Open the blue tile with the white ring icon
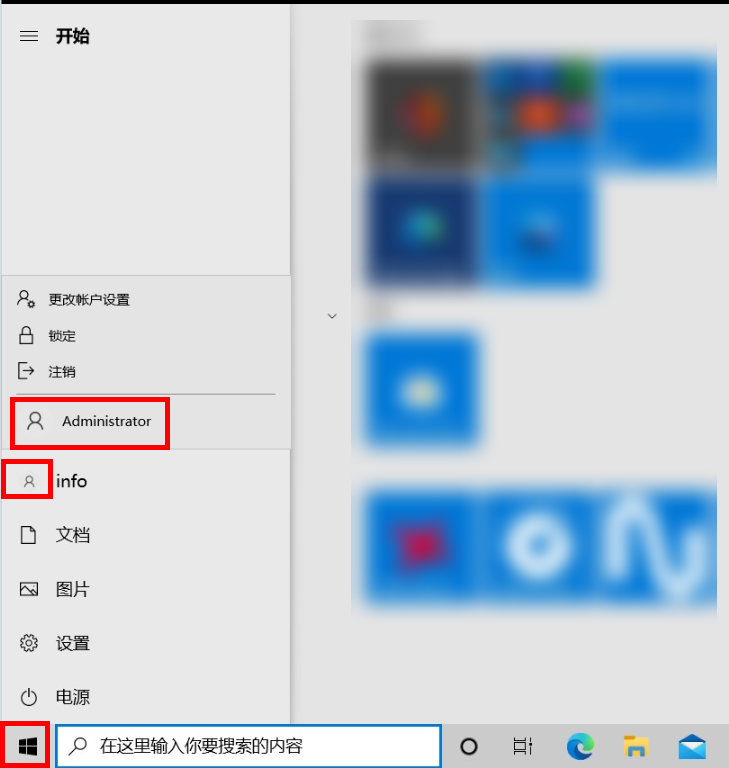 point(538,544)
